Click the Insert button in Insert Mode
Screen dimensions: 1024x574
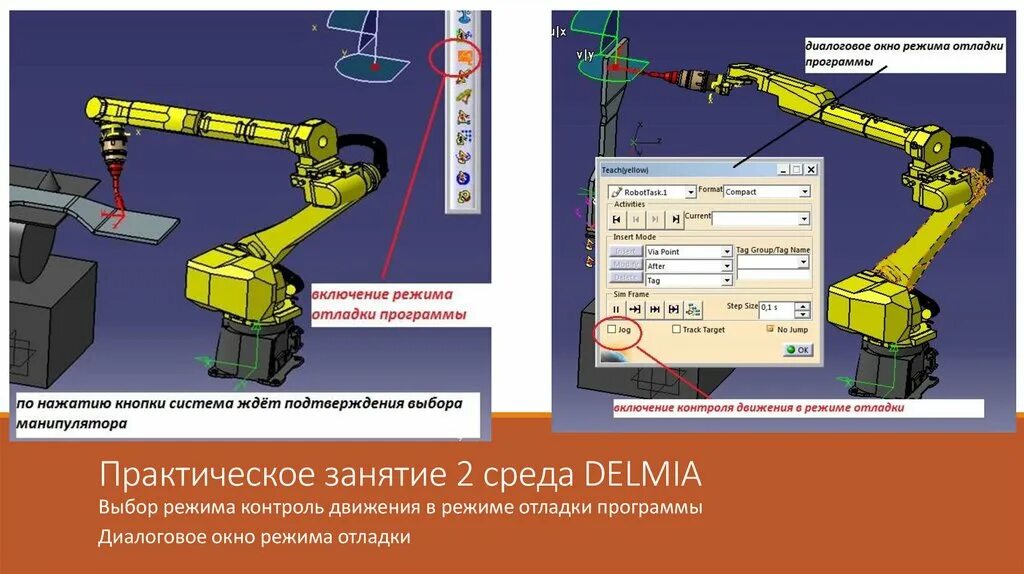click(x=626, y=251)
